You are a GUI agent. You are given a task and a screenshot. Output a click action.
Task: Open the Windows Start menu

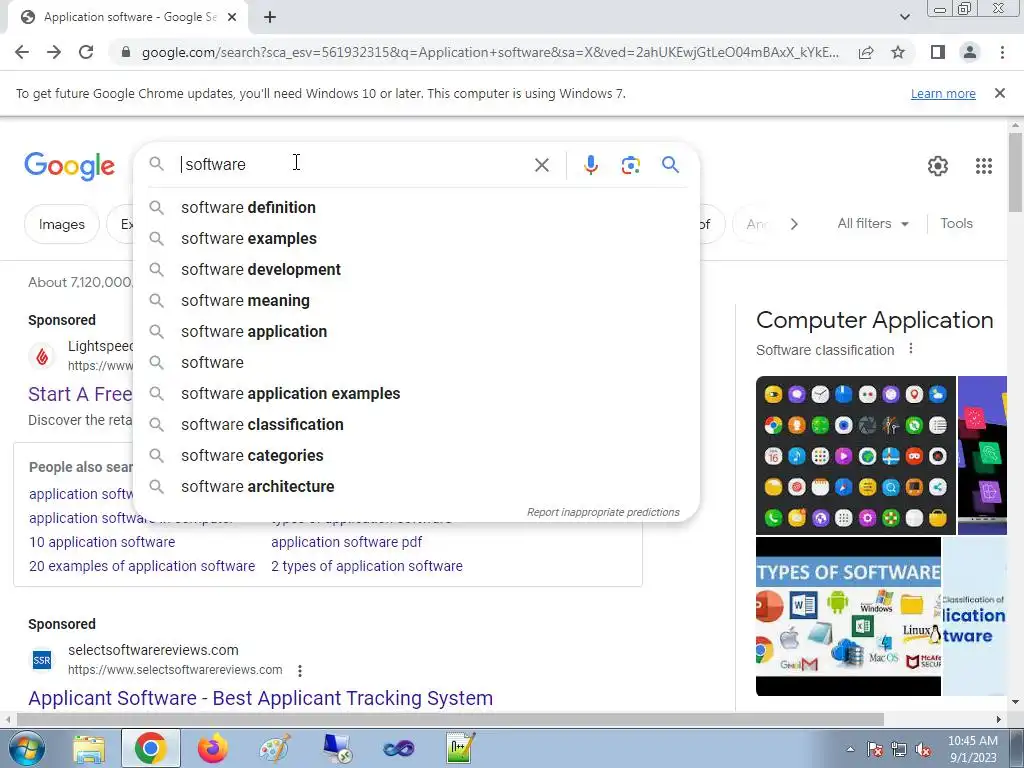pyautogui.click(x=27, y=748)
